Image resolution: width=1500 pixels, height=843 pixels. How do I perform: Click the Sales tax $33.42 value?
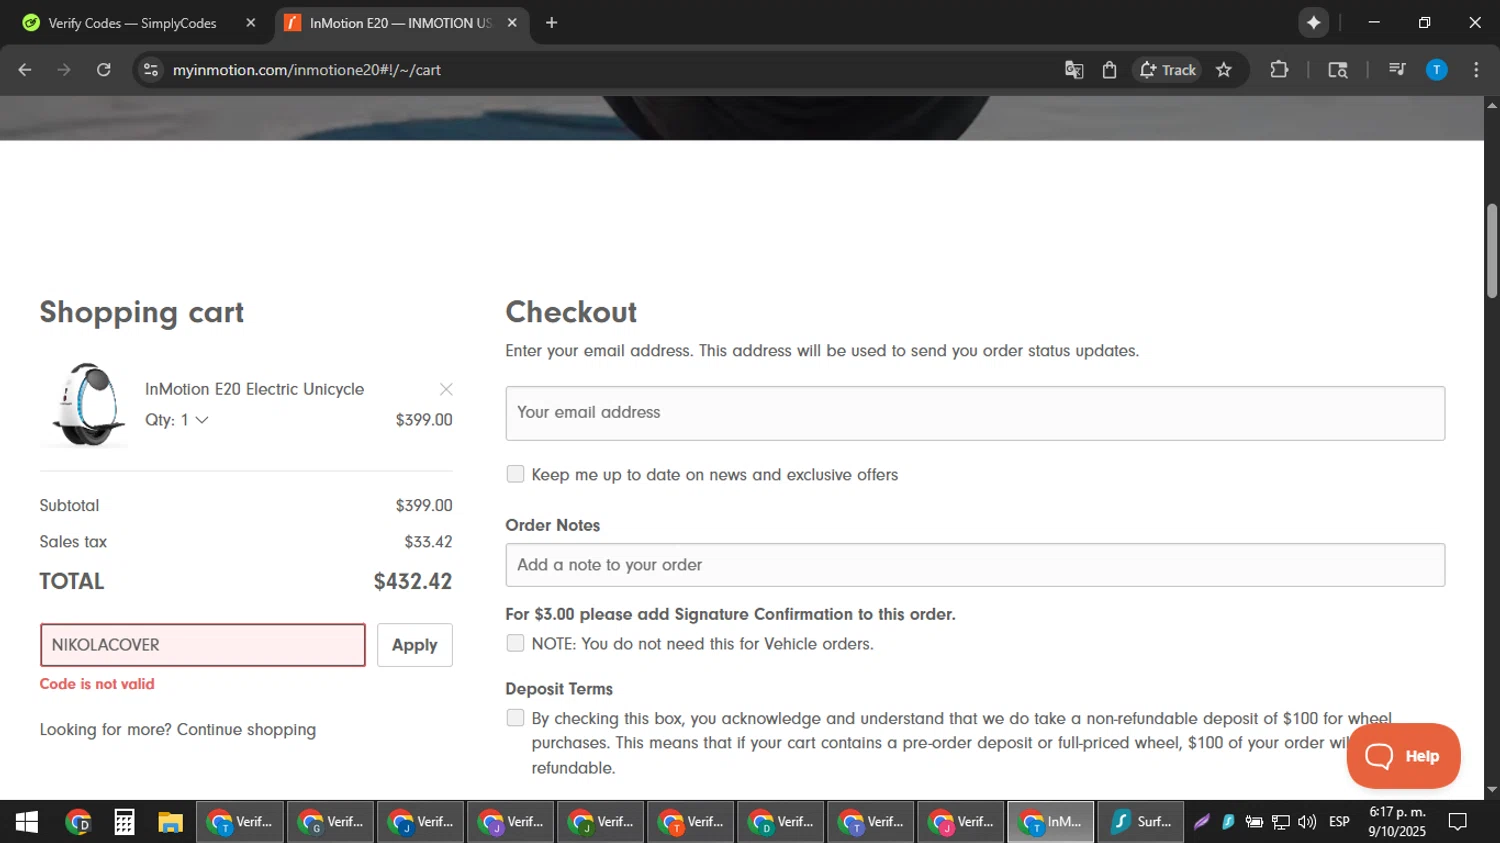[x=428, y=542]
